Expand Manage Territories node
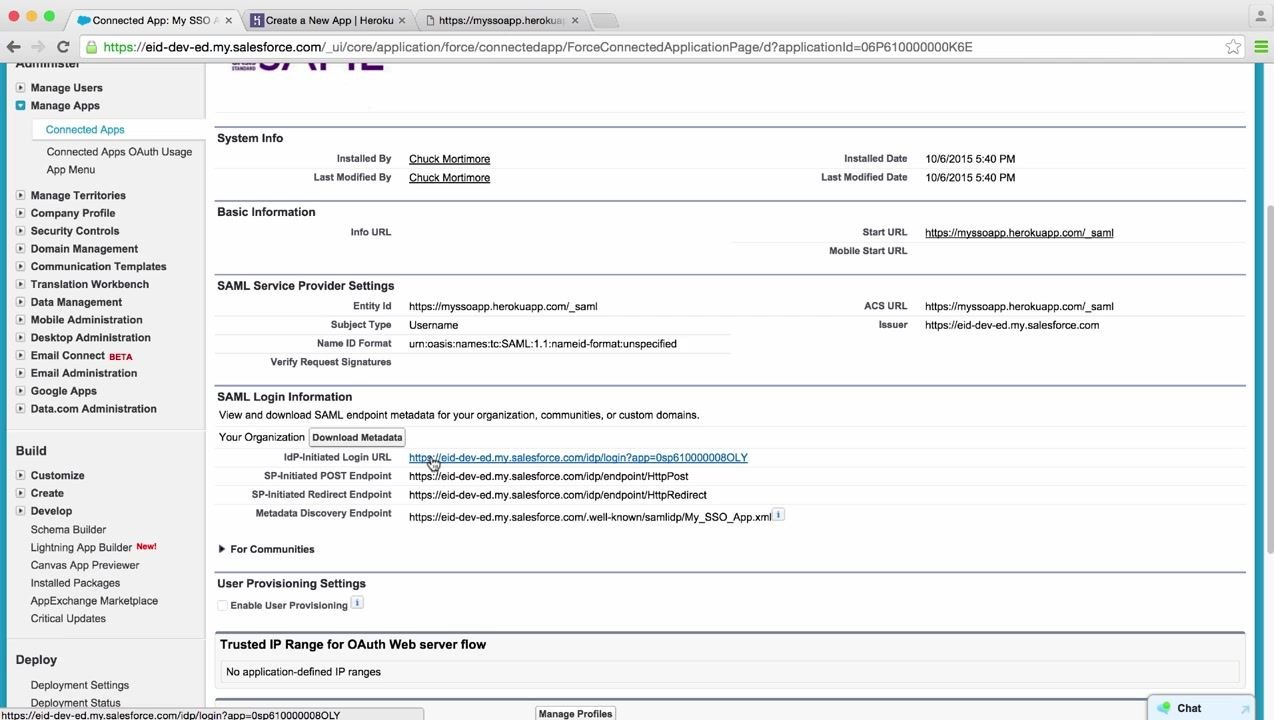This screenshot has width=1274, height=720. coord(20,195)
